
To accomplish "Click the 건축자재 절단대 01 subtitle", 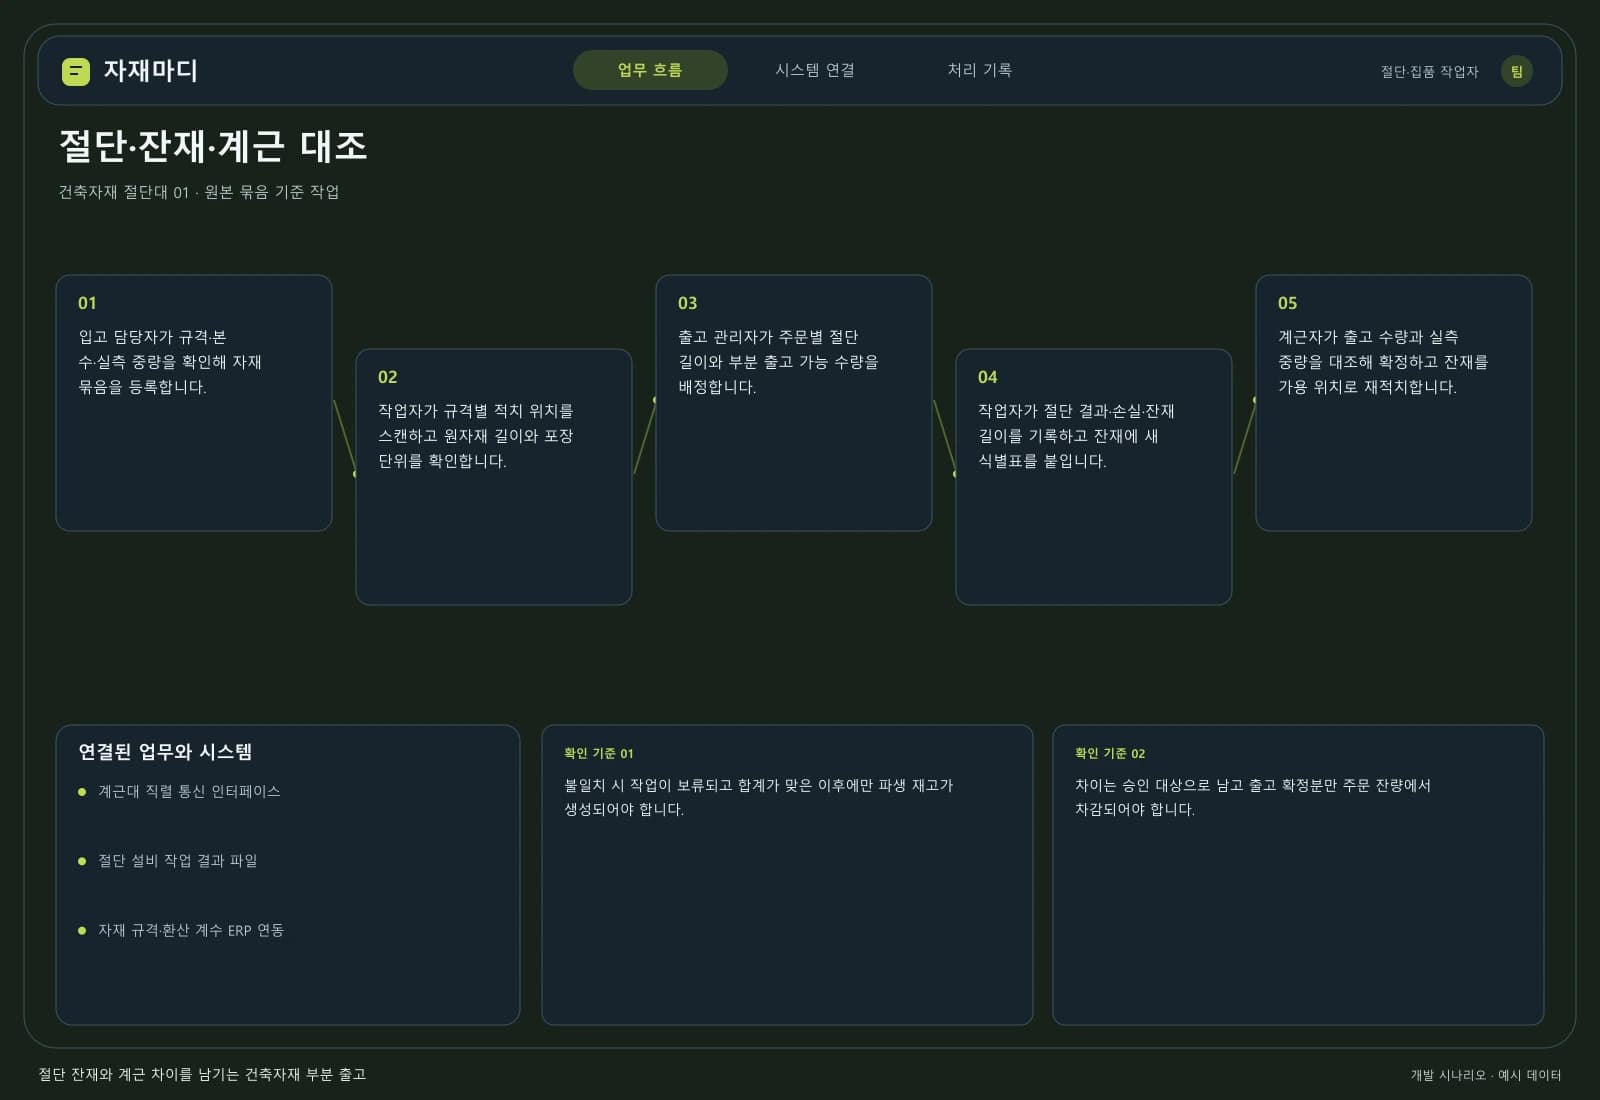I will click(x=199, y=192).
